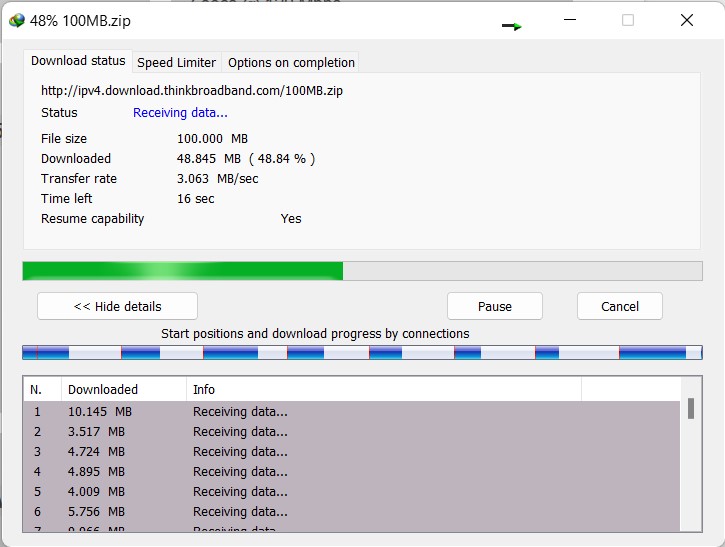725x547 pixels.
Task: Click the '48% 100MB.zip' window title
Action: click(x=80, y=21)
